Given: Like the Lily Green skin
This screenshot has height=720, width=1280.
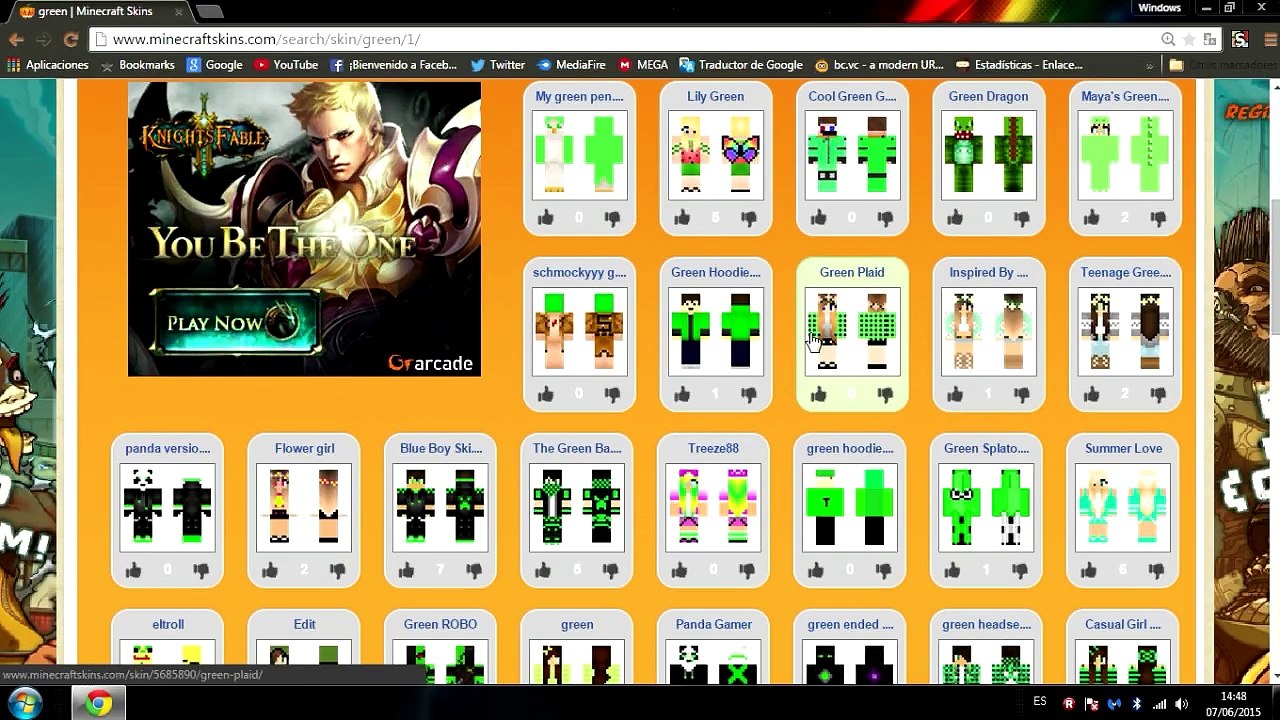Looking at the screenshot, I should pyautogui.click(x=682, y=218).
